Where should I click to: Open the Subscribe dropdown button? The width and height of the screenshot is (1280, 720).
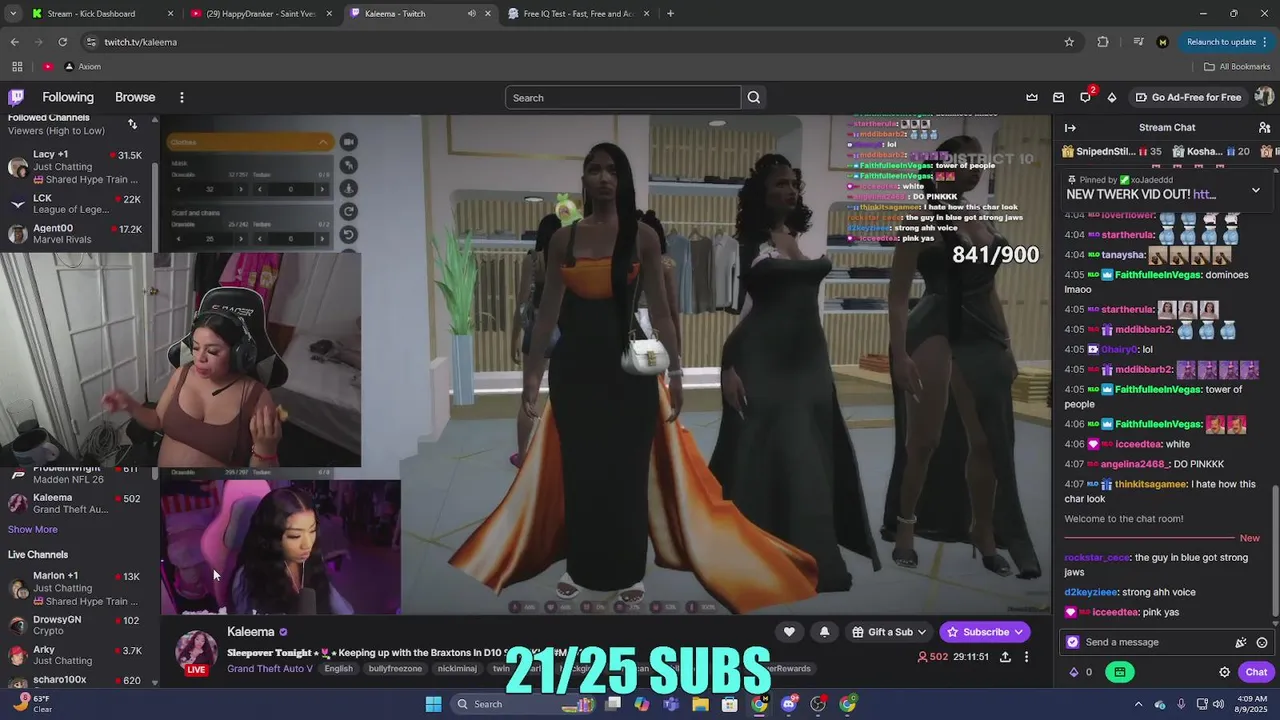(985, 631)
